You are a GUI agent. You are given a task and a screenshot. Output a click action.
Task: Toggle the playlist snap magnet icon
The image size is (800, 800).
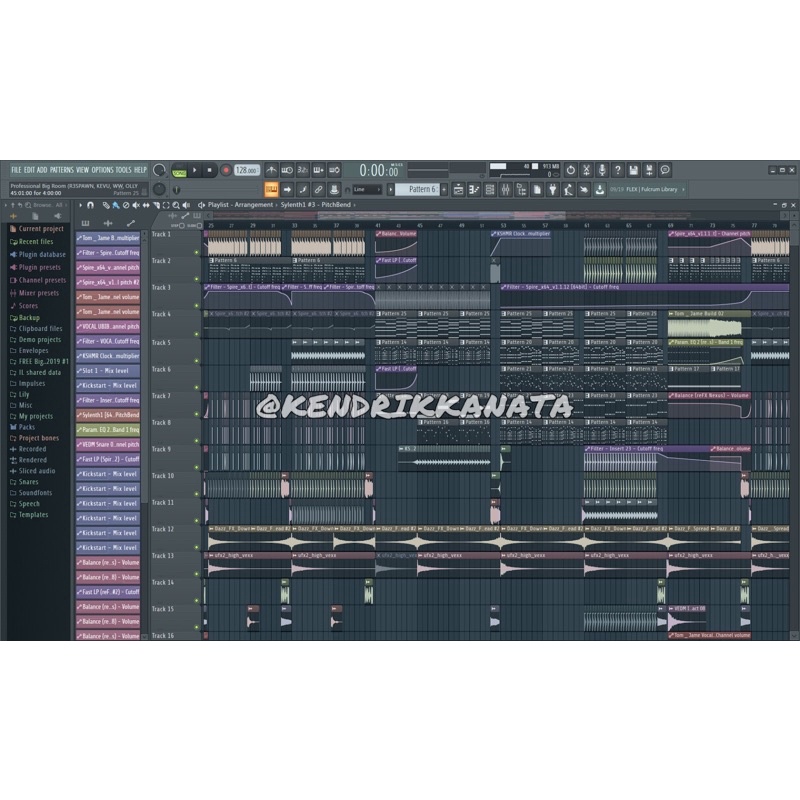[x=90, y=205]
